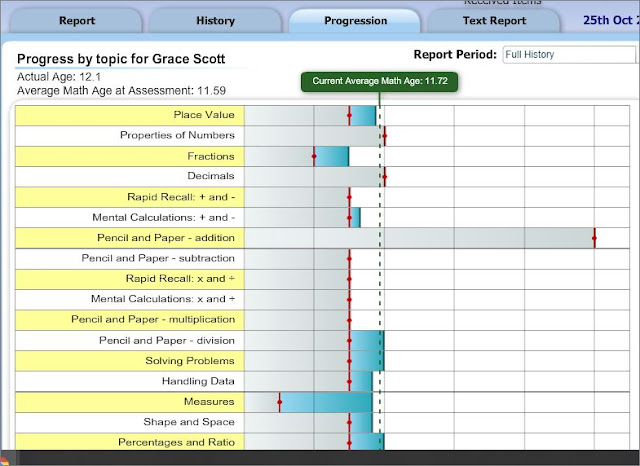Image resolution: width=640 pixels, height=466 pixels.
Task: Select the Percentages and Ratio topic
Action: (176, 442)
